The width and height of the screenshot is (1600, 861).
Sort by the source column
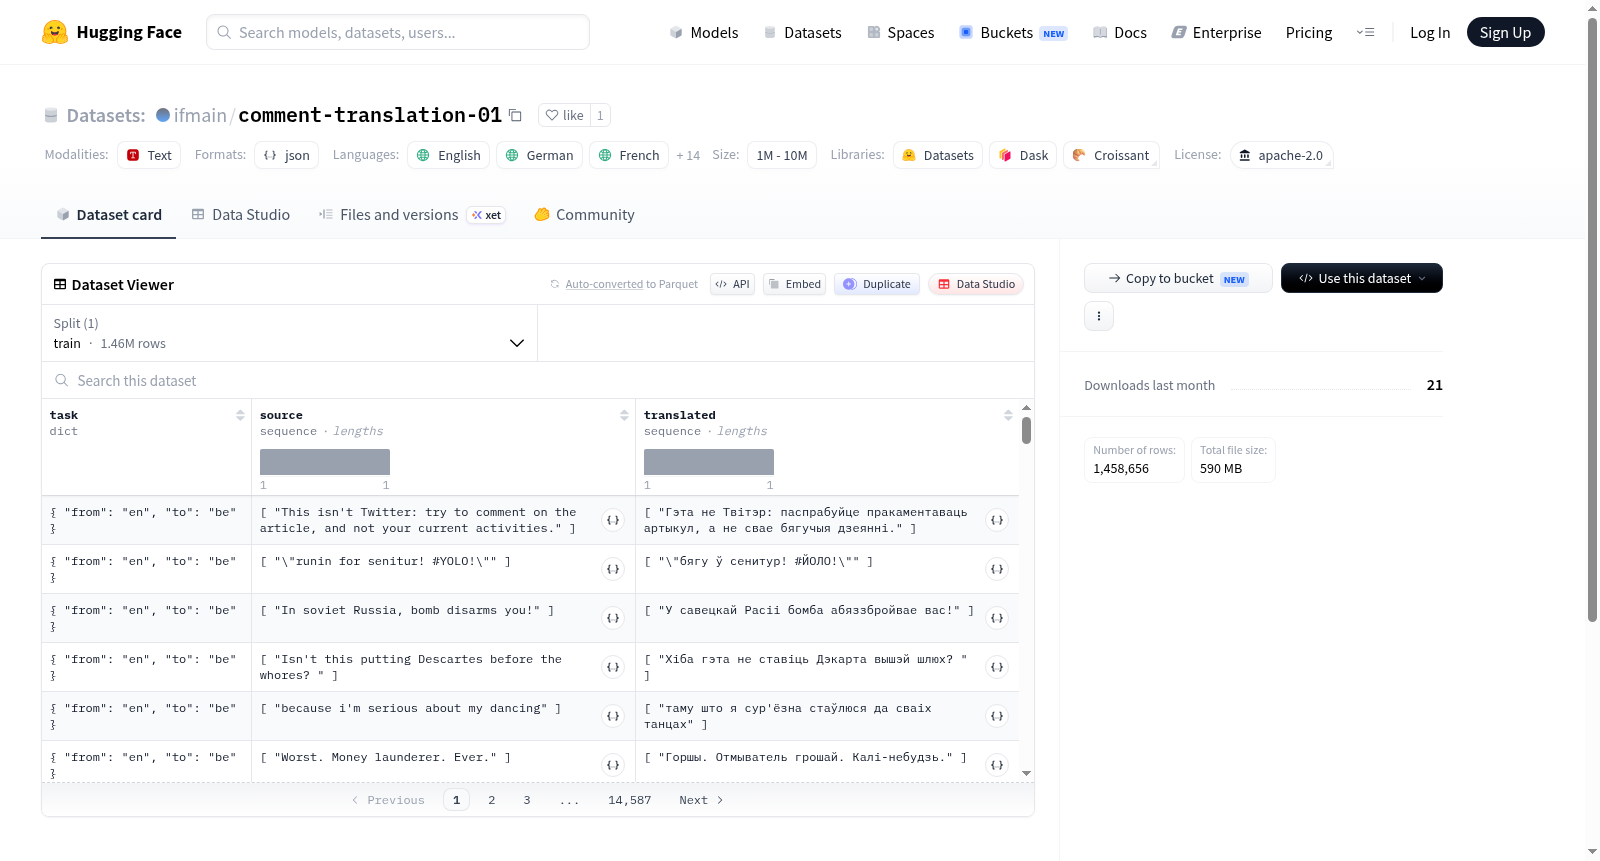coord(624,415)
